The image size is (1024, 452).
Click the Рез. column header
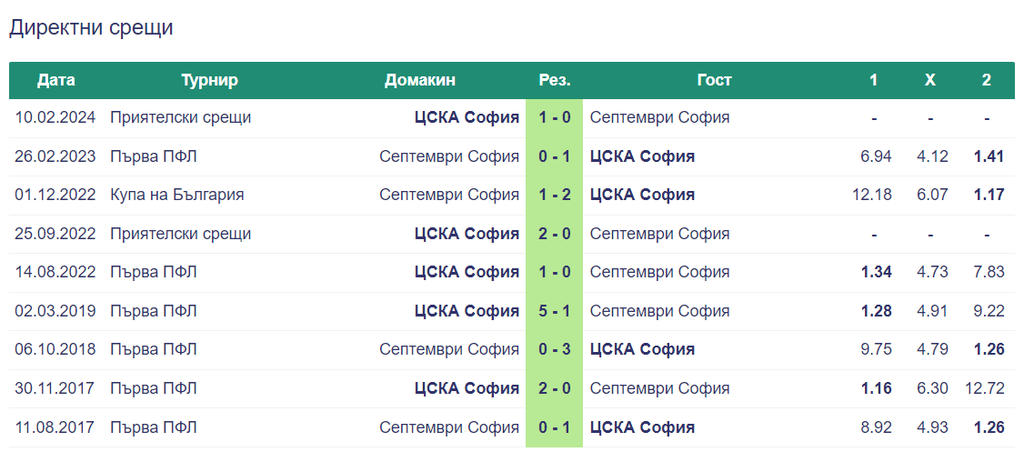click(554, 80)
